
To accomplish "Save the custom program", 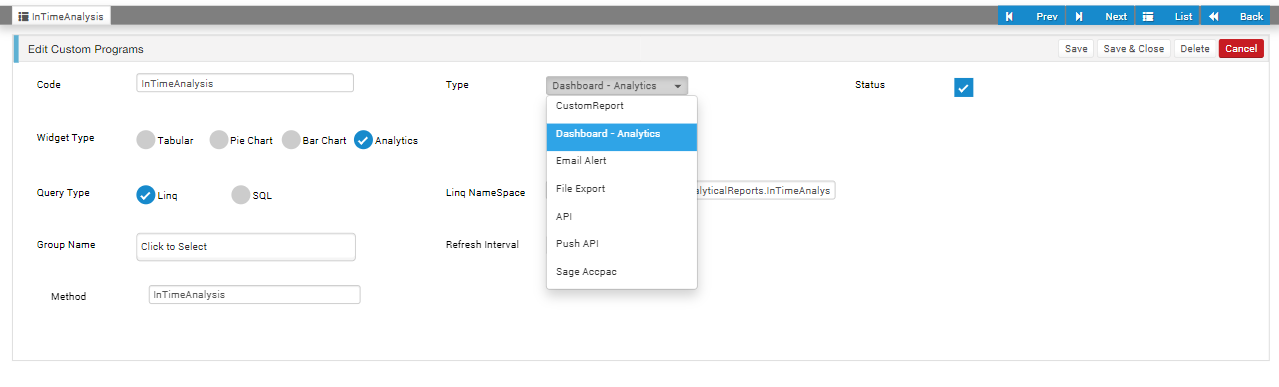I will pos(1076,49).
